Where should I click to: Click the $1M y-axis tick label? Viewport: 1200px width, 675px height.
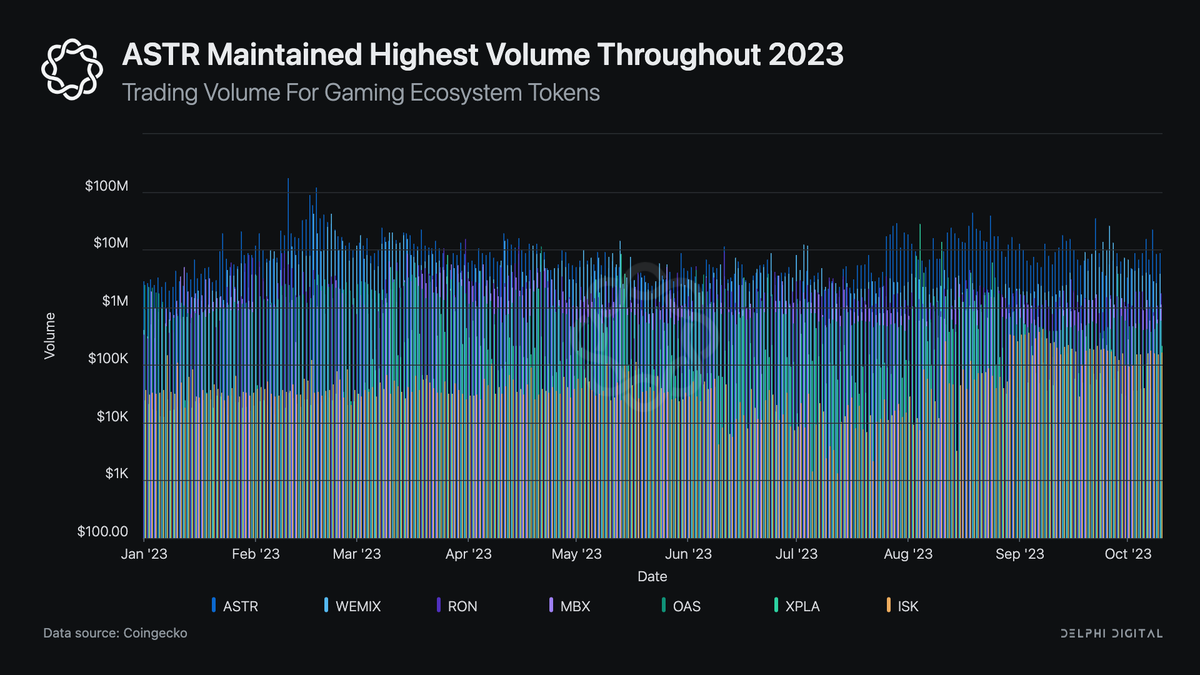point(114,302)
